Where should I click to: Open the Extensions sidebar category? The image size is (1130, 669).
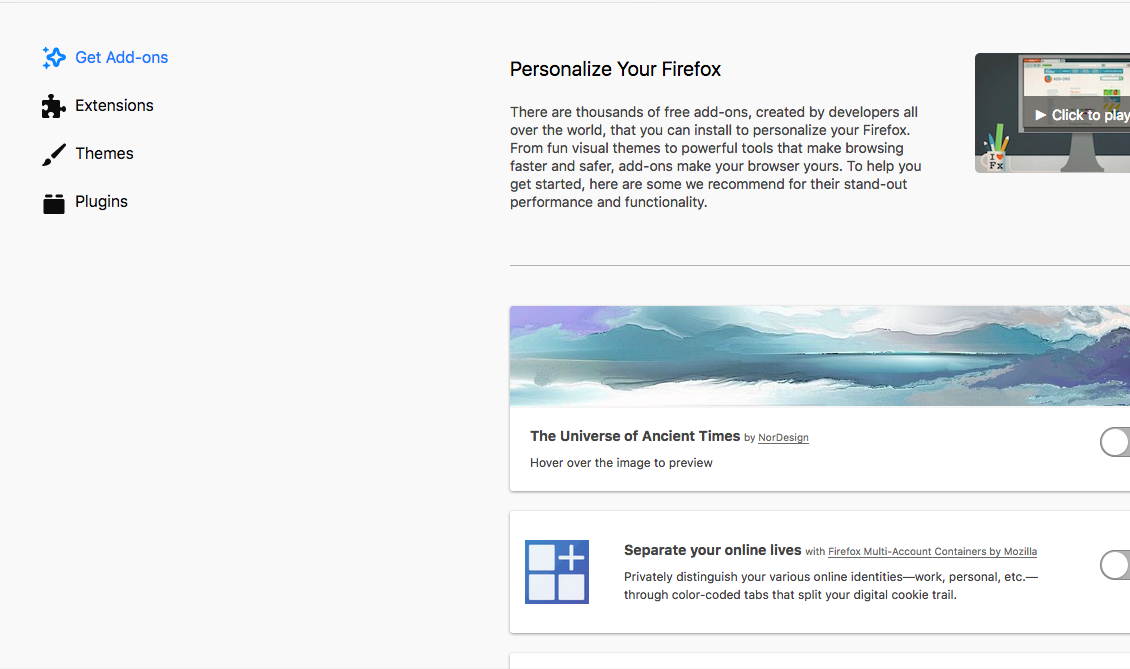tap(98, 106)
